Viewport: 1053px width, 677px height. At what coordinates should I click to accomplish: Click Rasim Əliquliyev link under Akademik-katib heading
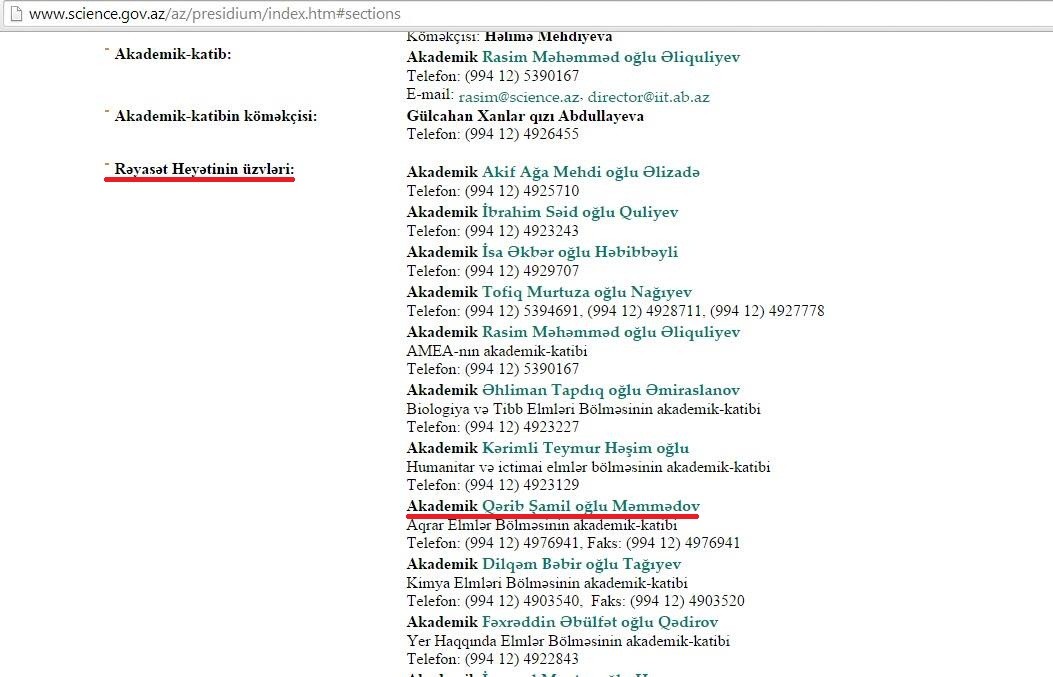(x=611, y=57)
